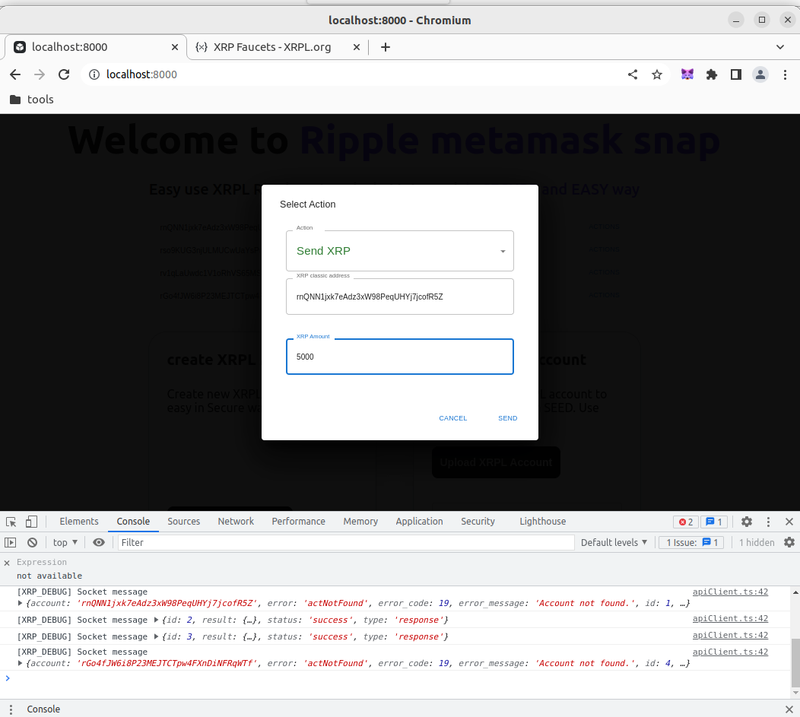This screenshot has width=800, height=717.
Task: Clear the console output
Action: 32,542
